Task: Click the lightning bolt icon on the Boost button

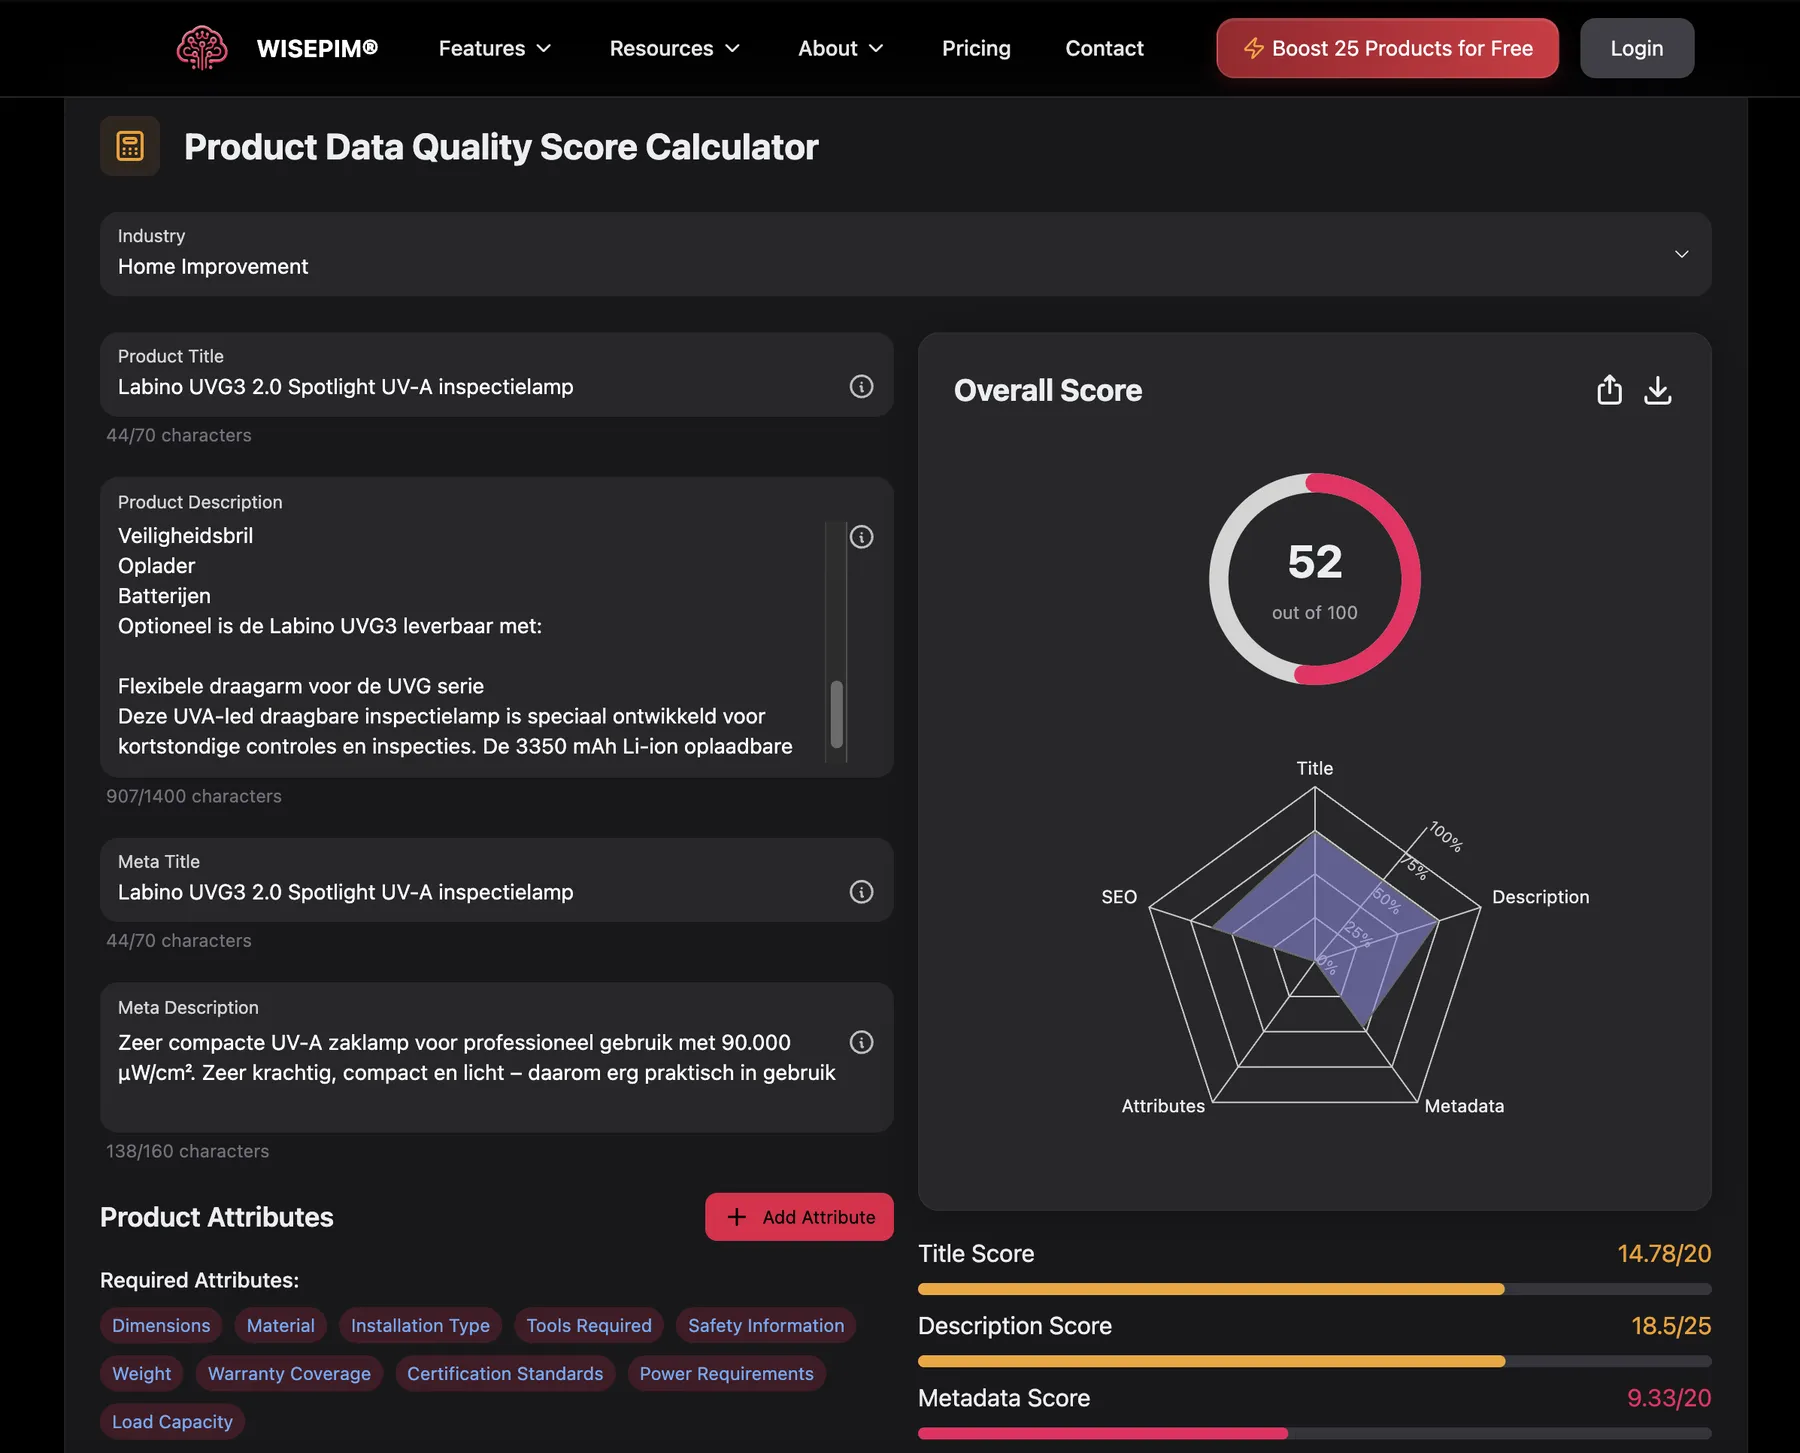Action: pyautogui.click(x=1253, y=48)
